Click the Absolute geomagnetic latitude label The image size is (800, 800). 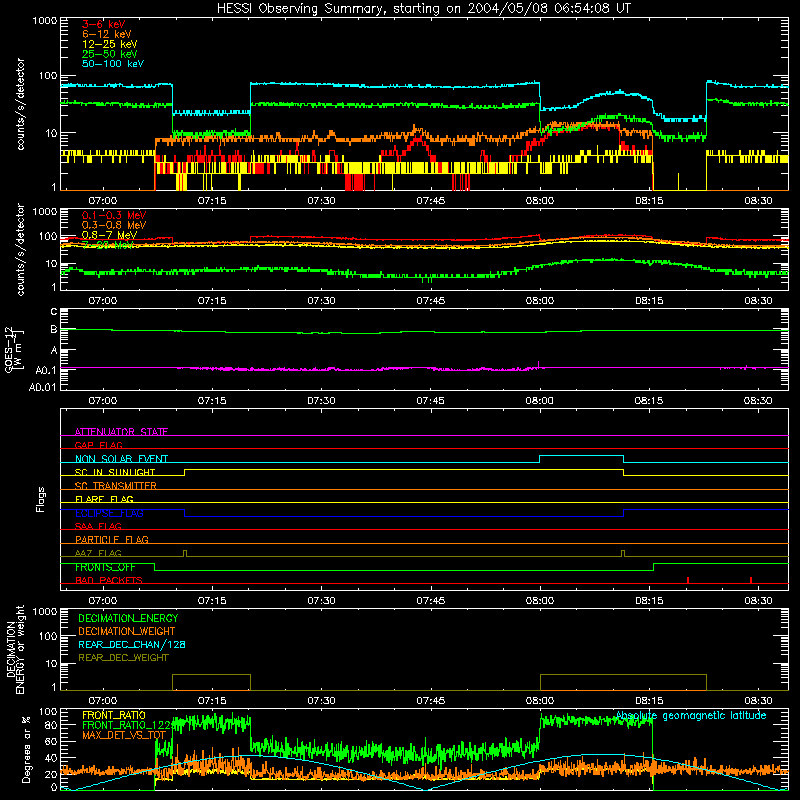click(691, 716)
